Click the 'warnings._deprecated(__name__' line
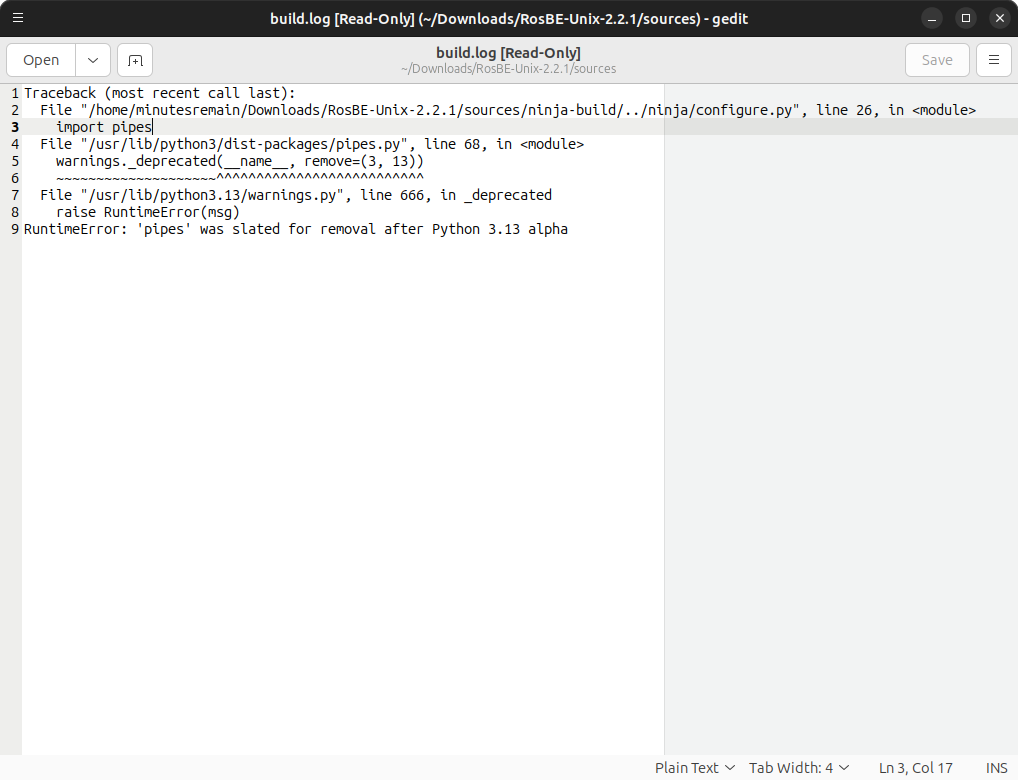Screen dimensions: 1018x780 pyautogui.click(x=240, y=161)
